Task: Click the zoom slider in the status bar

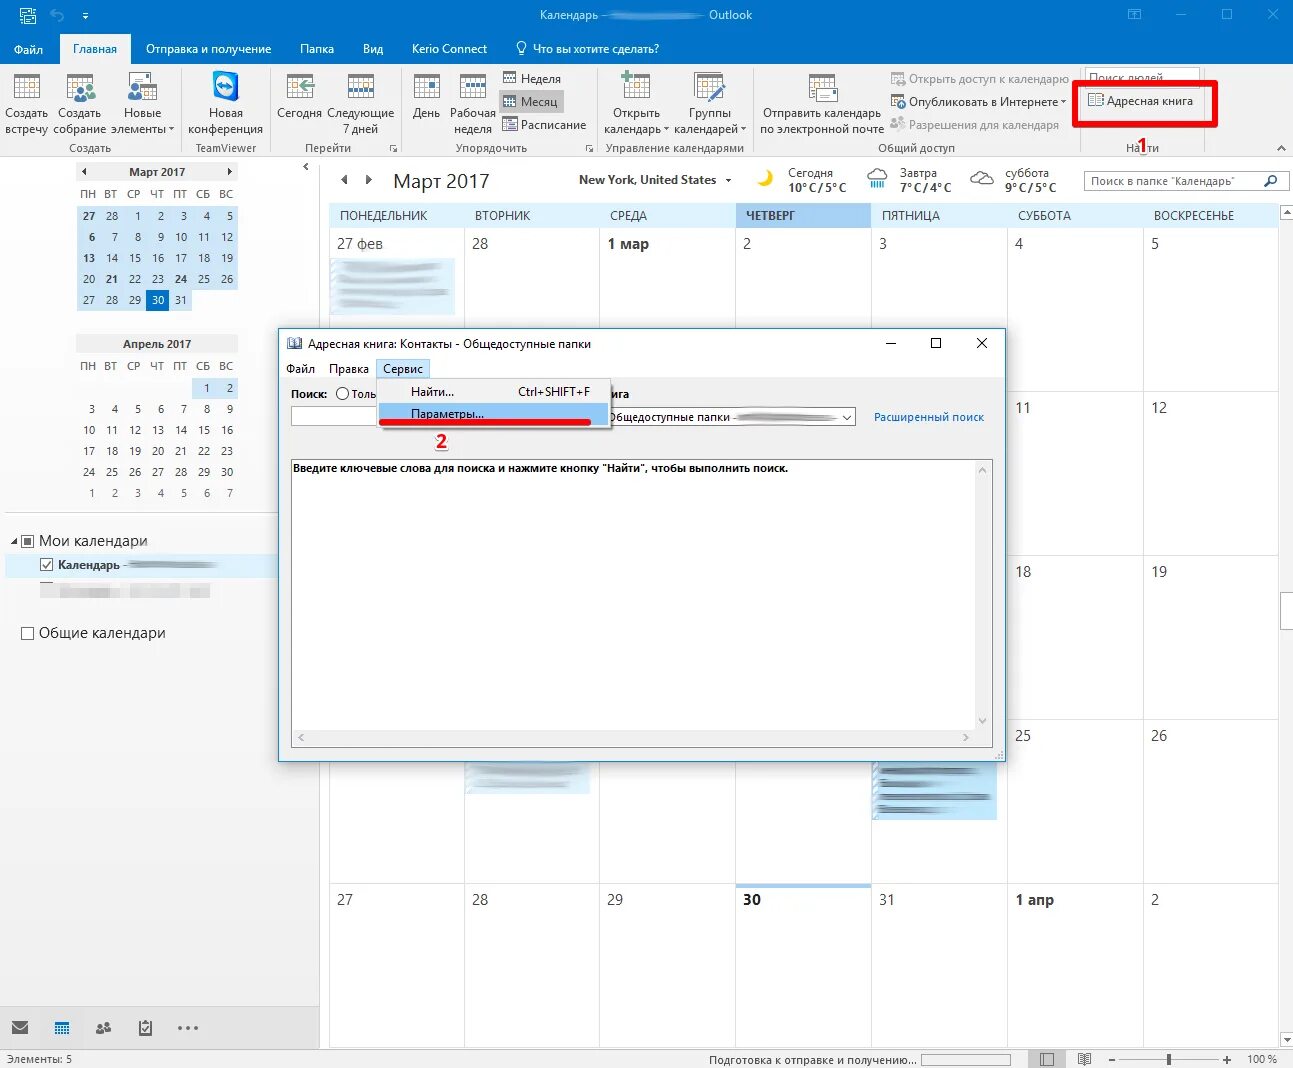Action: tap(1168, 1059)
